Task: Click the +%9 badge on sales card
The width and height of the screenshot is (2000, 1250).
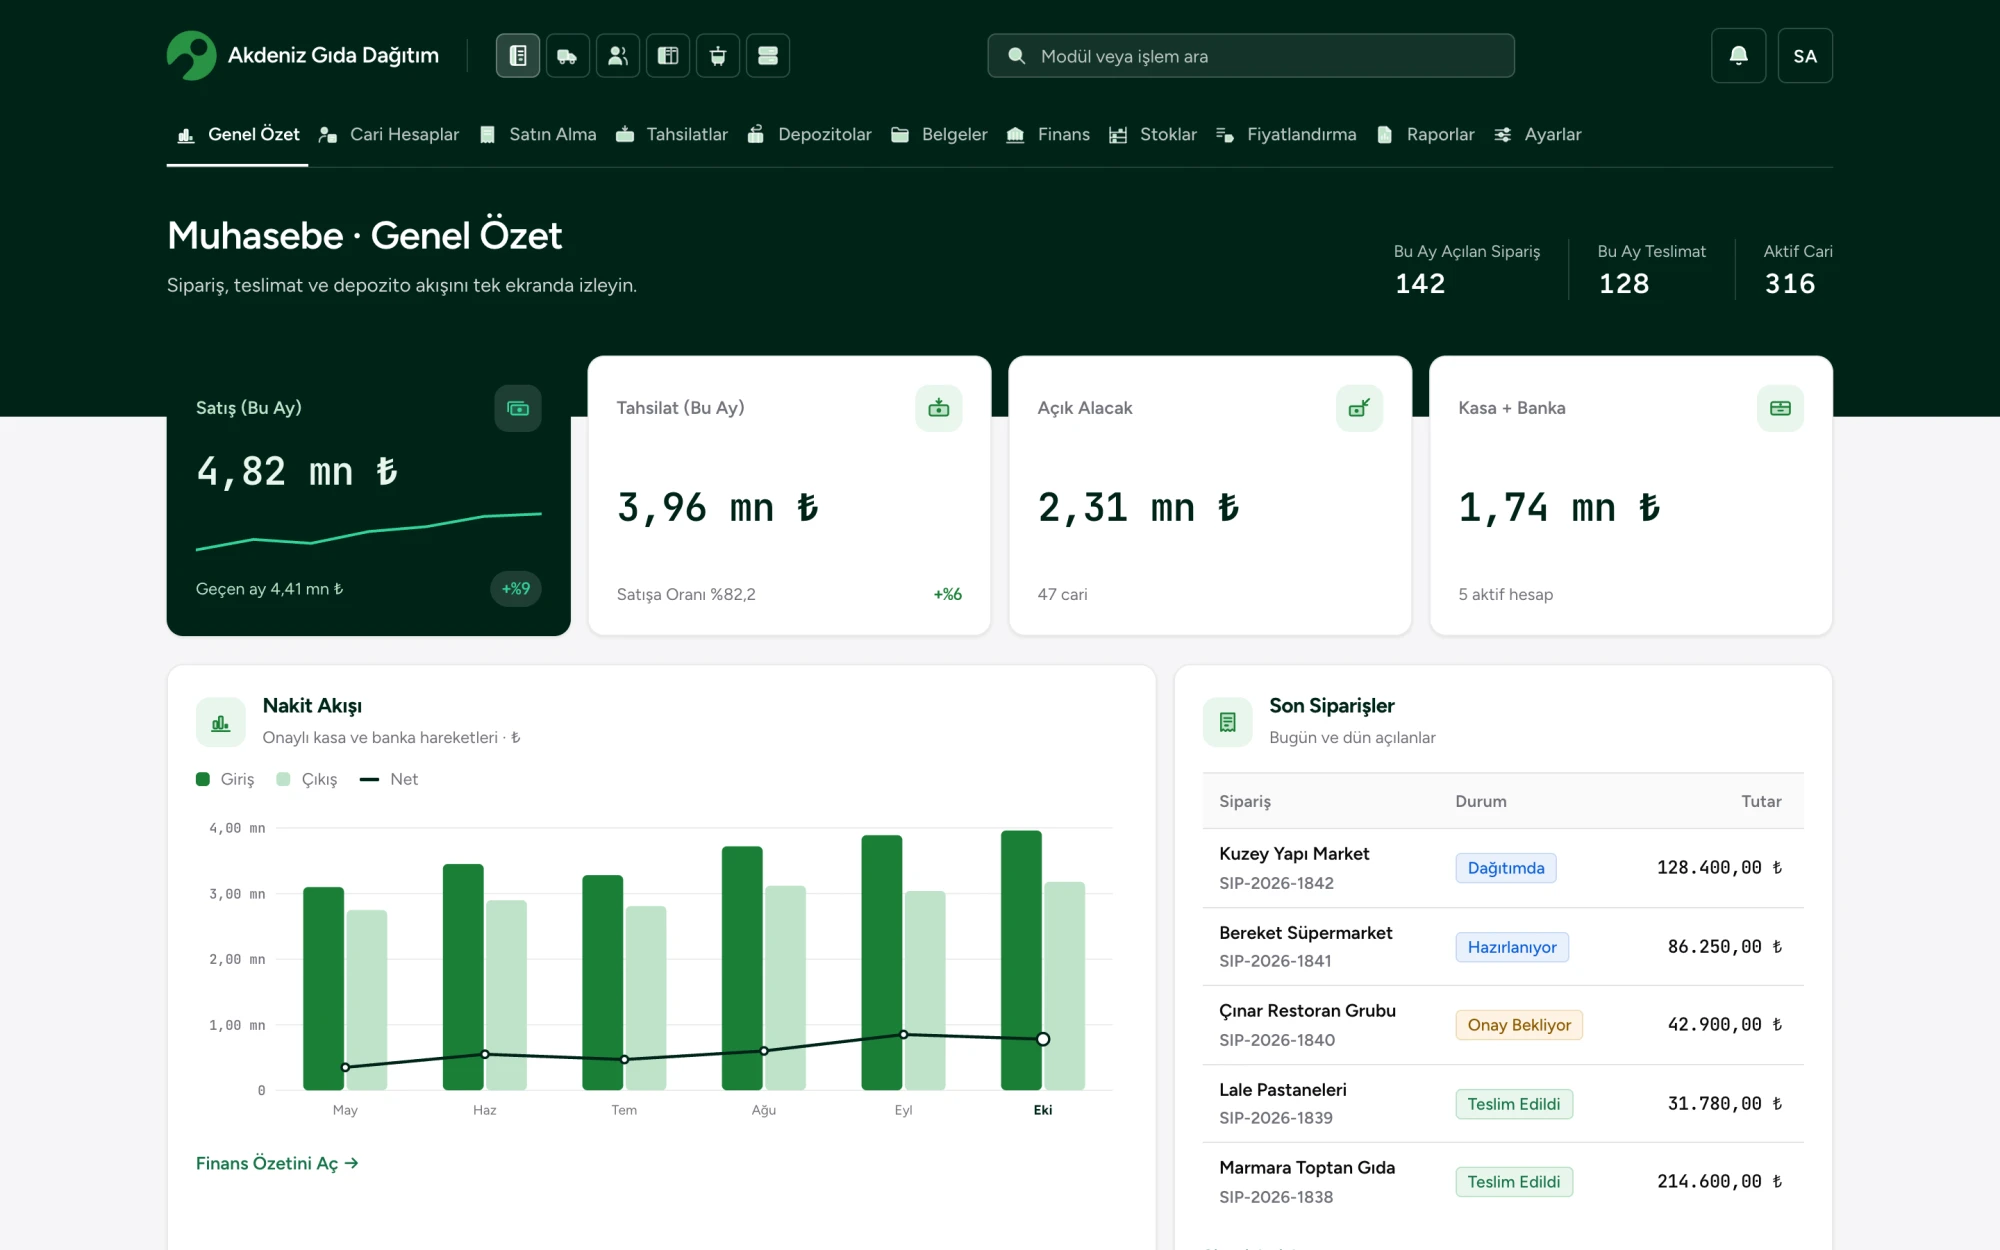Action: (516, 589)
